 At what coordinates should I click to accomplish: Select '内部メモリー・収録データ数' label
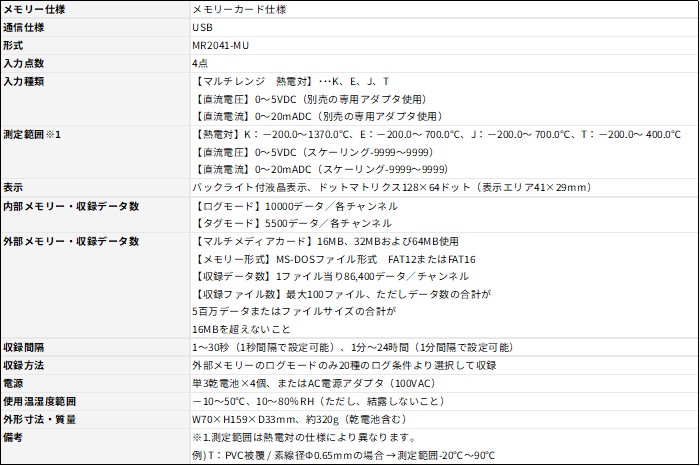(71, 206)
